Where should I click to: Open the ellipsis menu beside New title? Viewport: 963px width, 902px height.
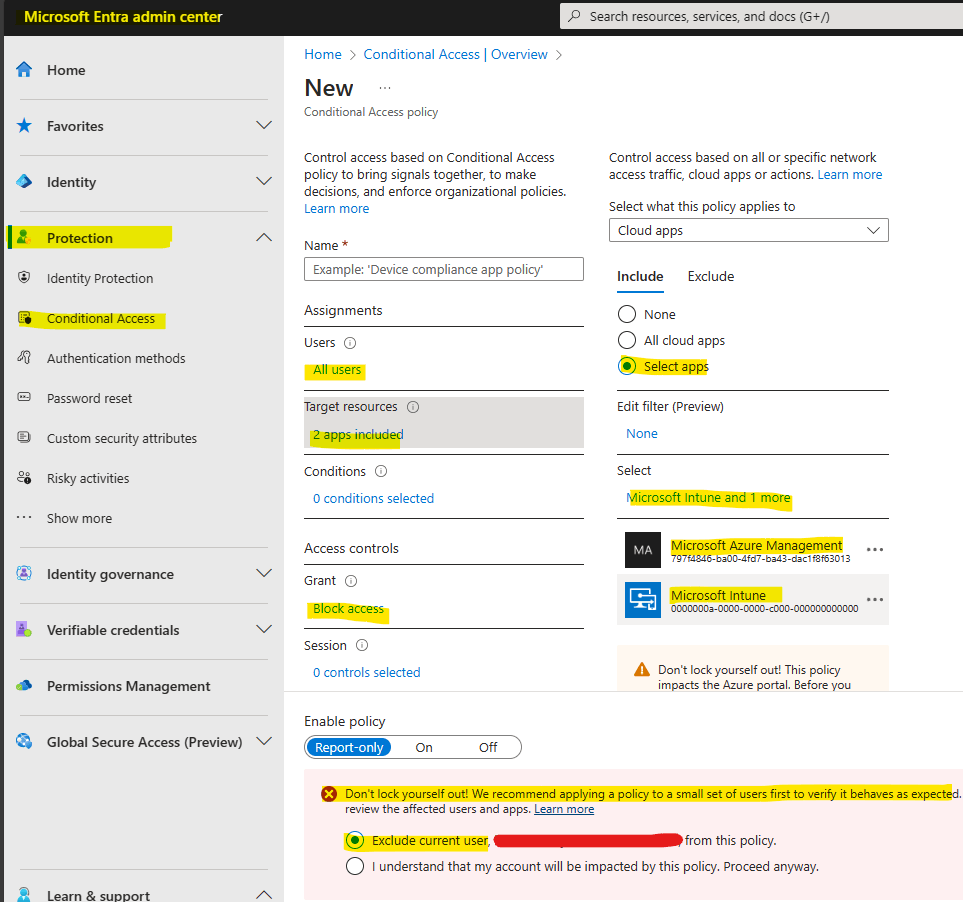[384, 88]
